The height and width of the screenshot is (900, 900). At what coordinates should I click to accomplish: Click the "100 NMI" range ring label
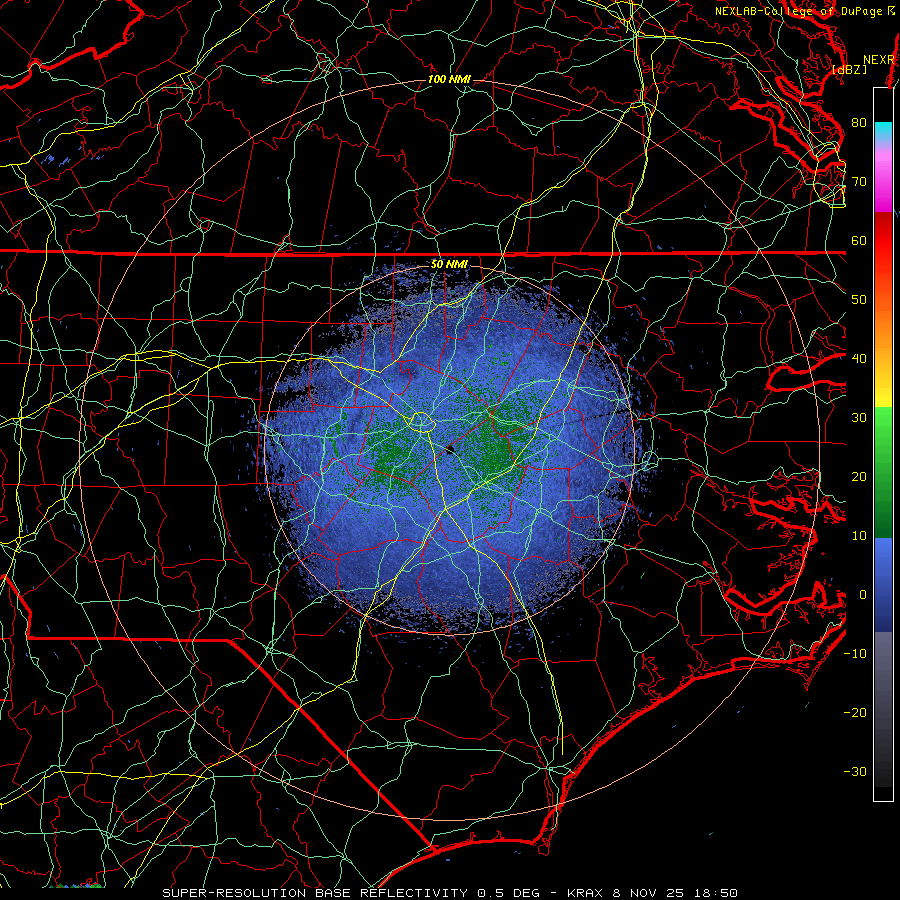coord(449,79)
